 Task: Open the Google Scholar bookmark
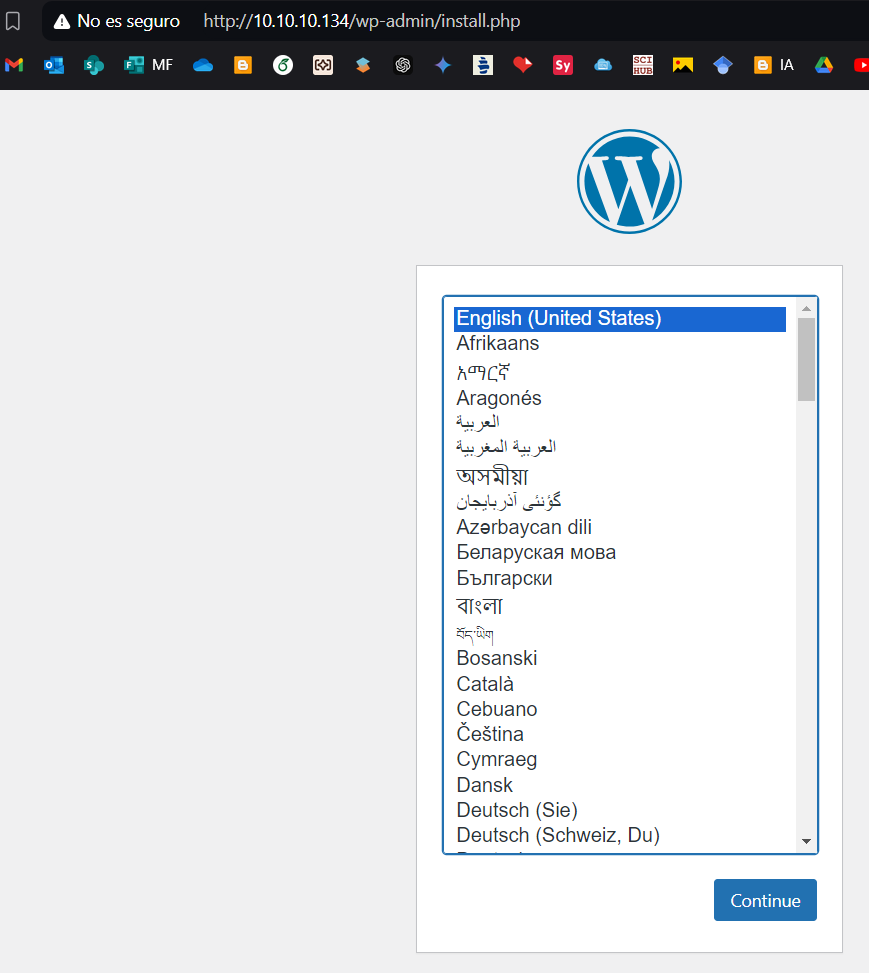(723, 65)
